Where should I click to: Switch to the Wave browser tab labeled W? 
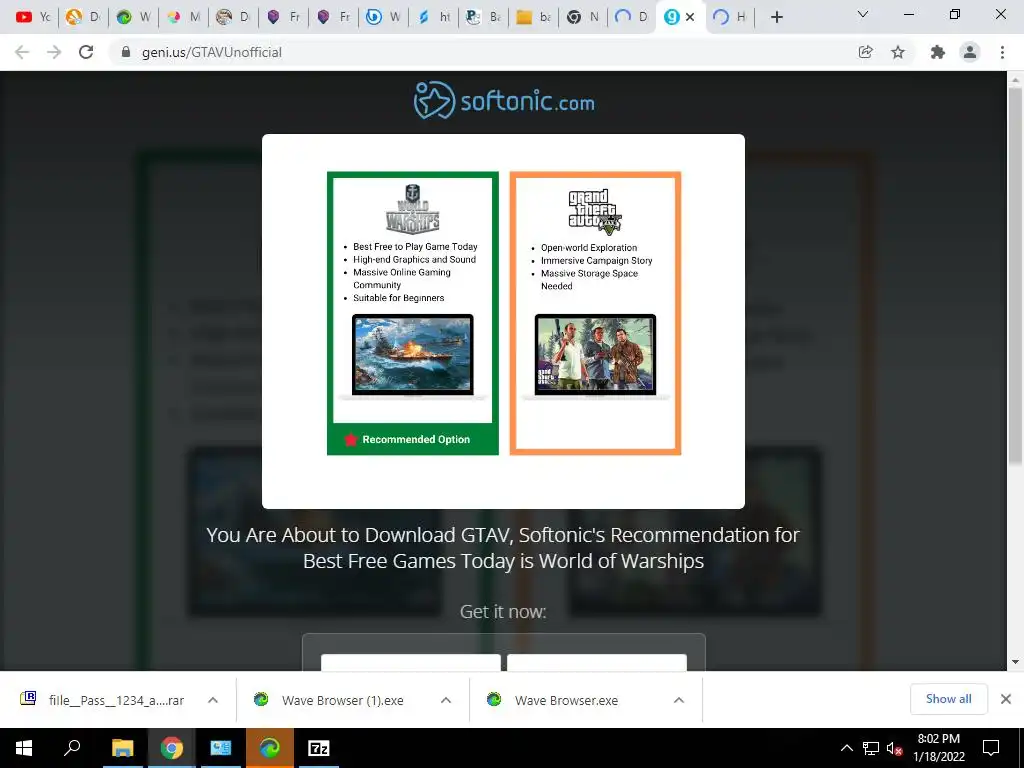(133, 17)
